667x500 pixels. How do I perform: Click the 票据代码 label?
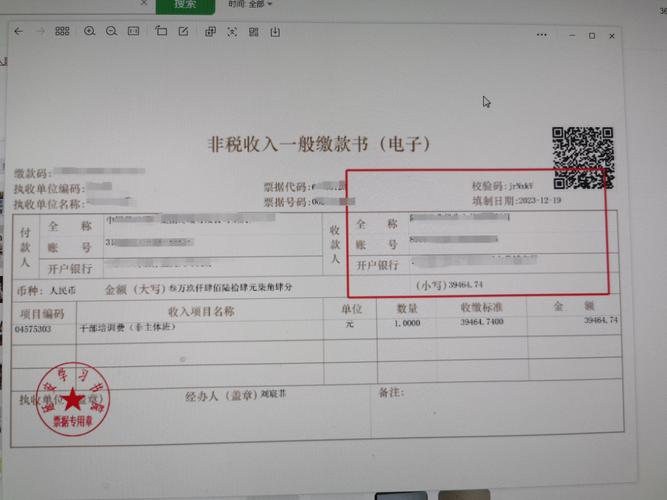coord(287,187)
